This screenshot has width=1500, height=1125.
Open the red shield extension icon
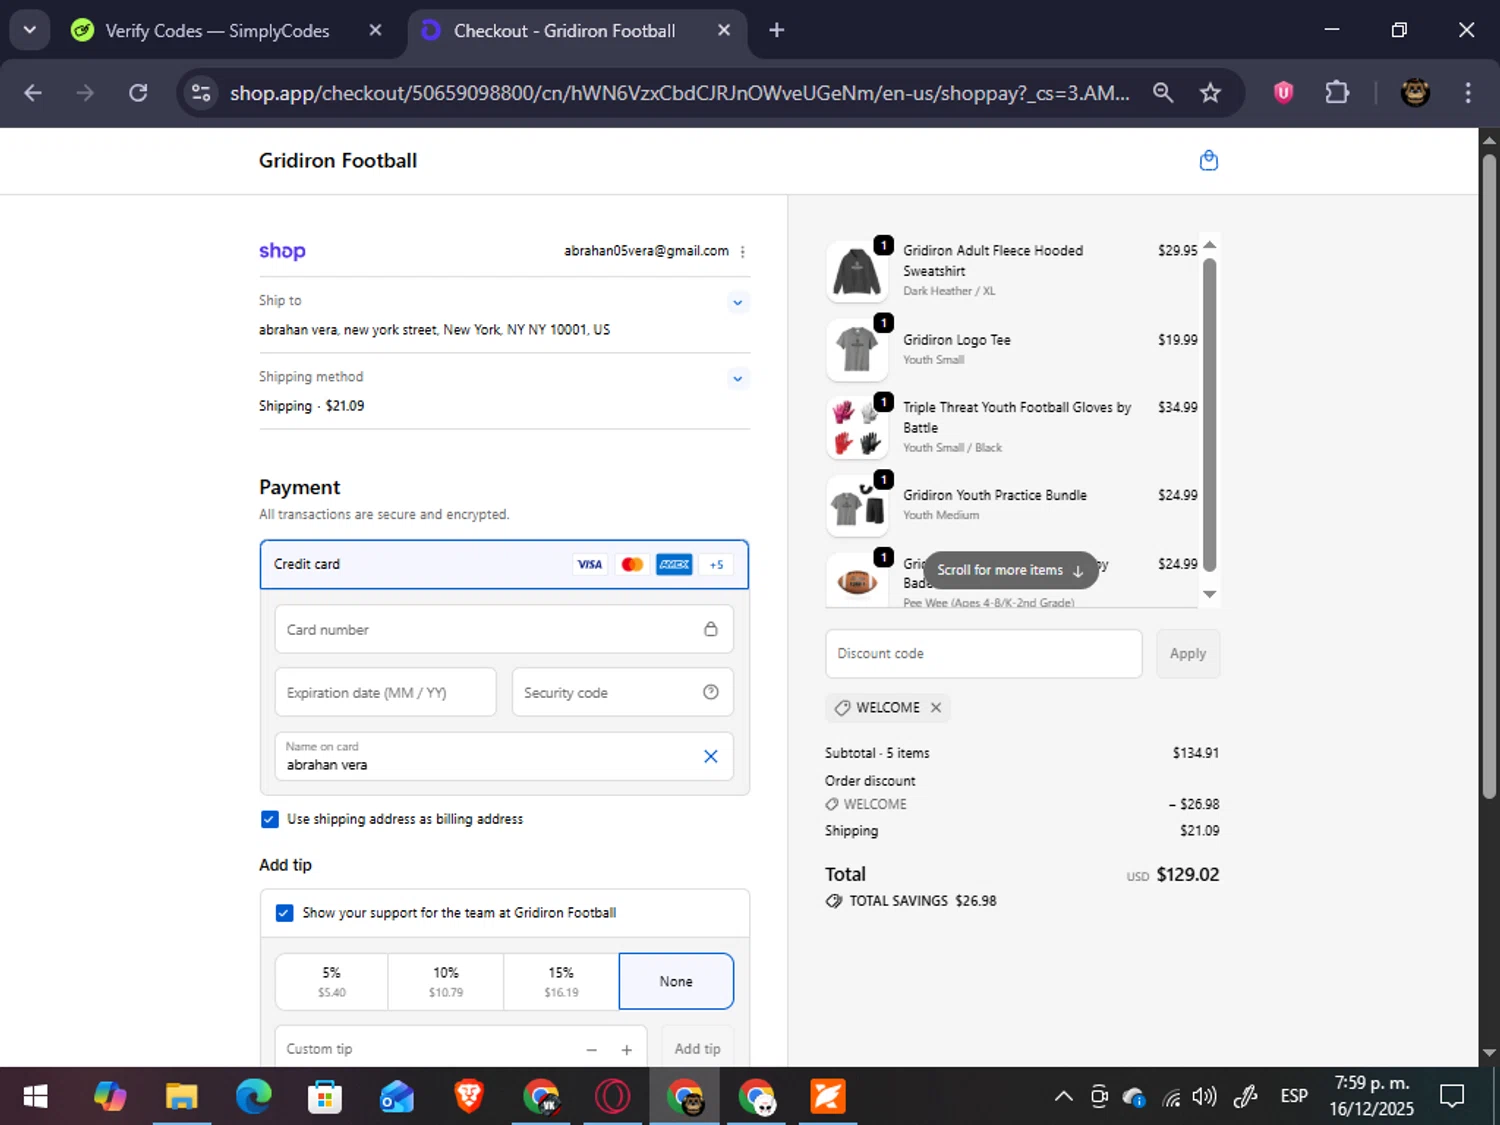coord(1283,93)
